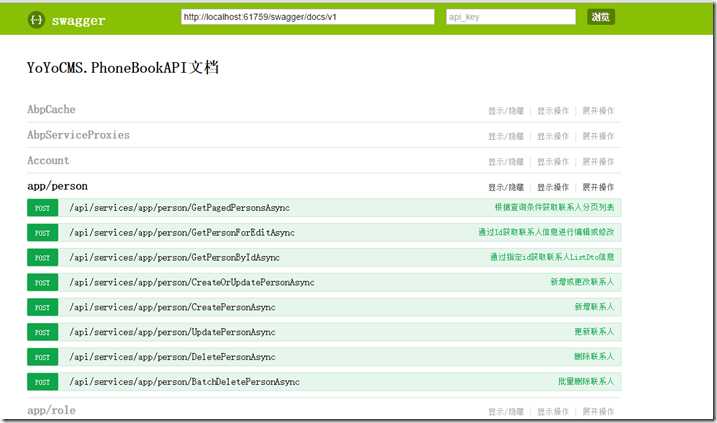Click 展开操作 in AbpServiceProxies row

(x=598, y=136)
